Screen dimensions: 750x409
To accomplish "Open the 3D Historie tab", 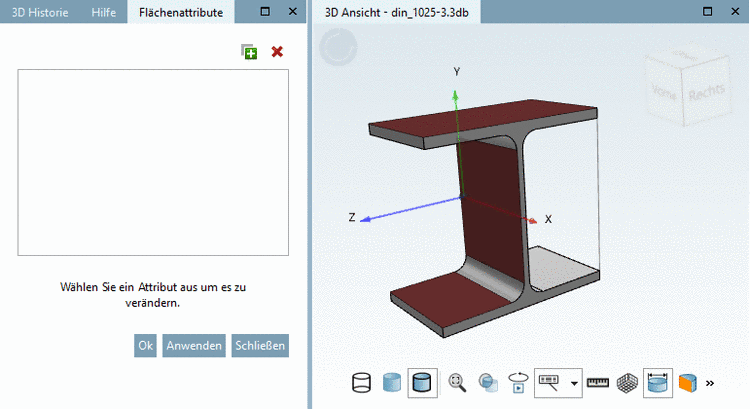I will click(x=40, y=12).
